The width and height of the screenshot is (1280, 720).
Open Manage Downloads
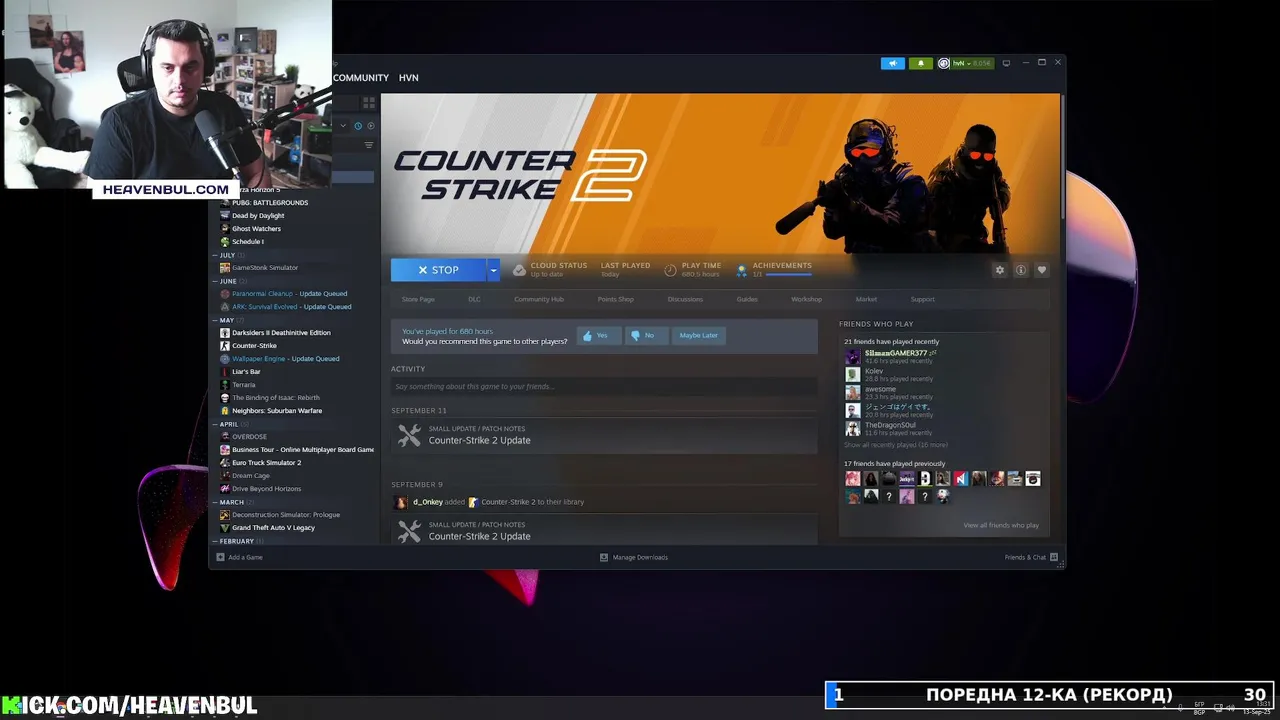coord(634,557)
